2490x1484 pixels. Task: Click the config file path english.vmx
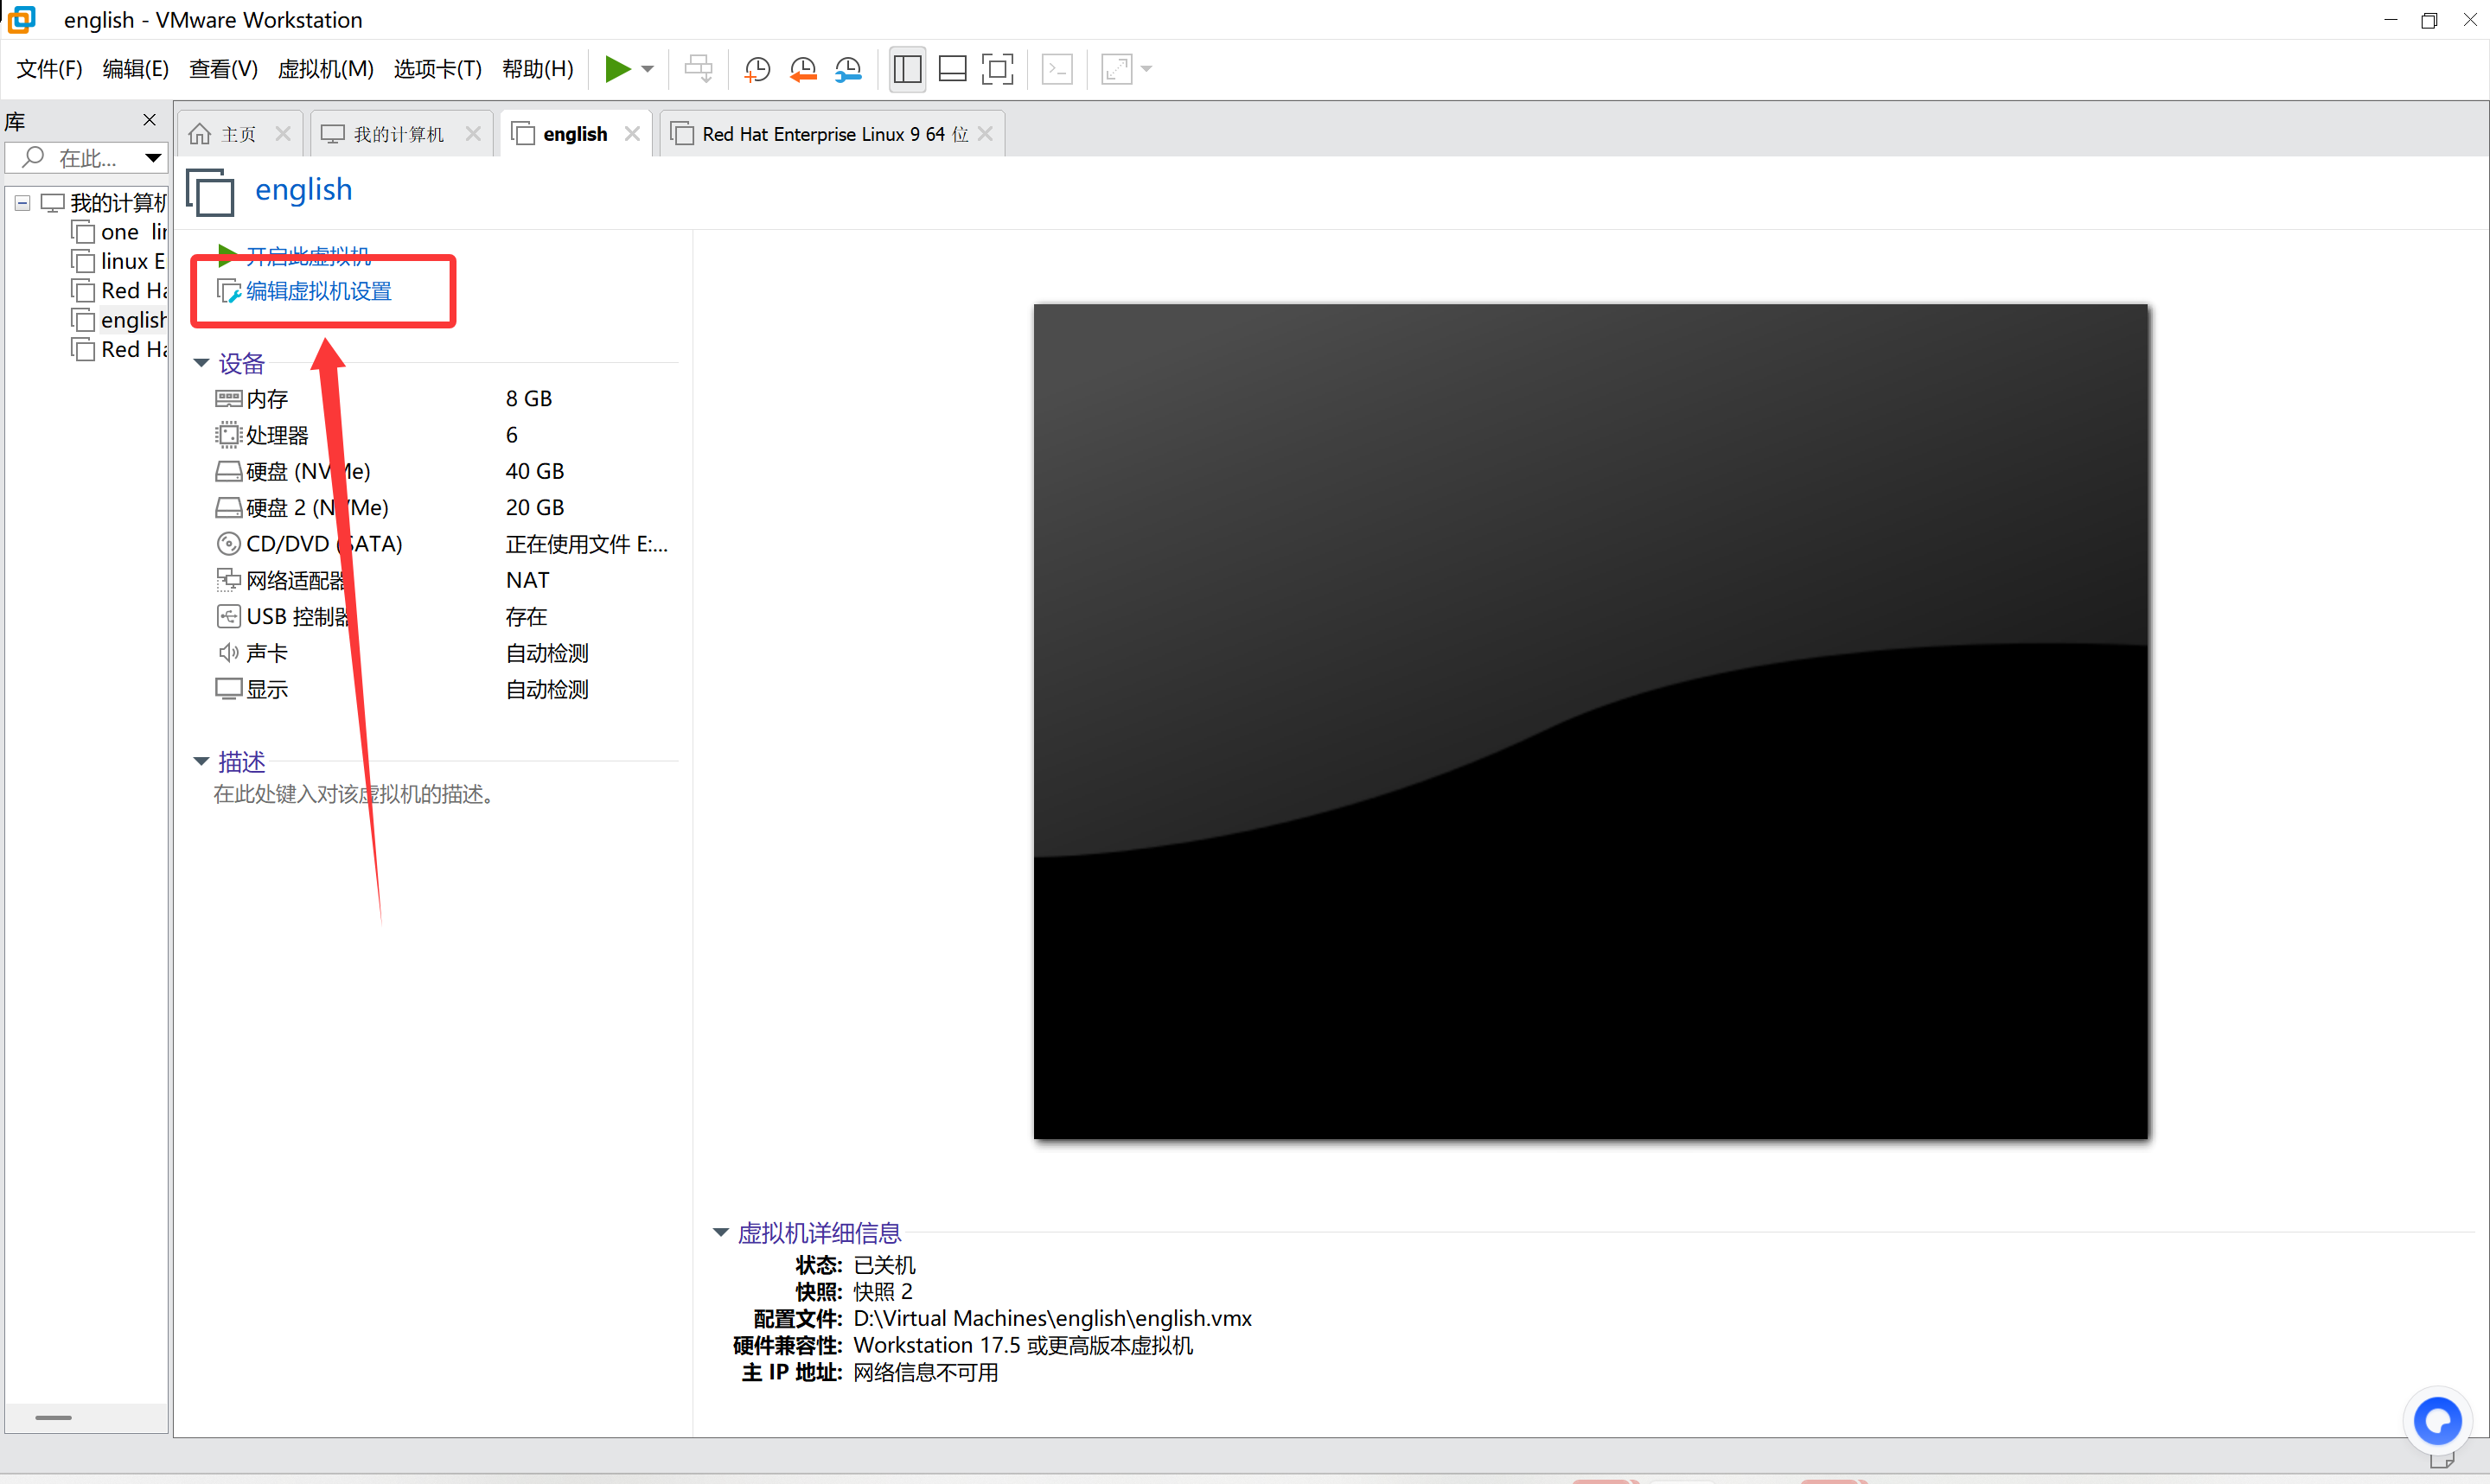(x=1052, y=1319)
